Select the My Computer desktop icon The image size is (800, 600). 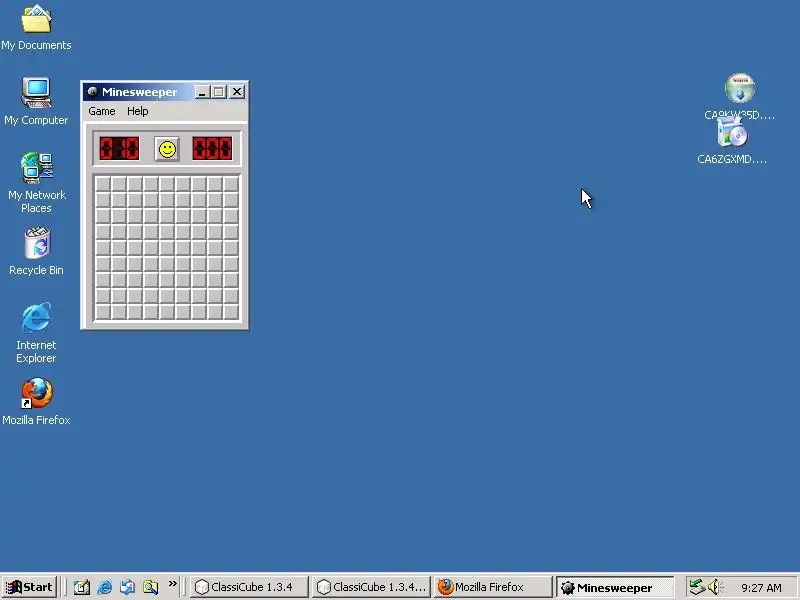[x=36, y=102]
